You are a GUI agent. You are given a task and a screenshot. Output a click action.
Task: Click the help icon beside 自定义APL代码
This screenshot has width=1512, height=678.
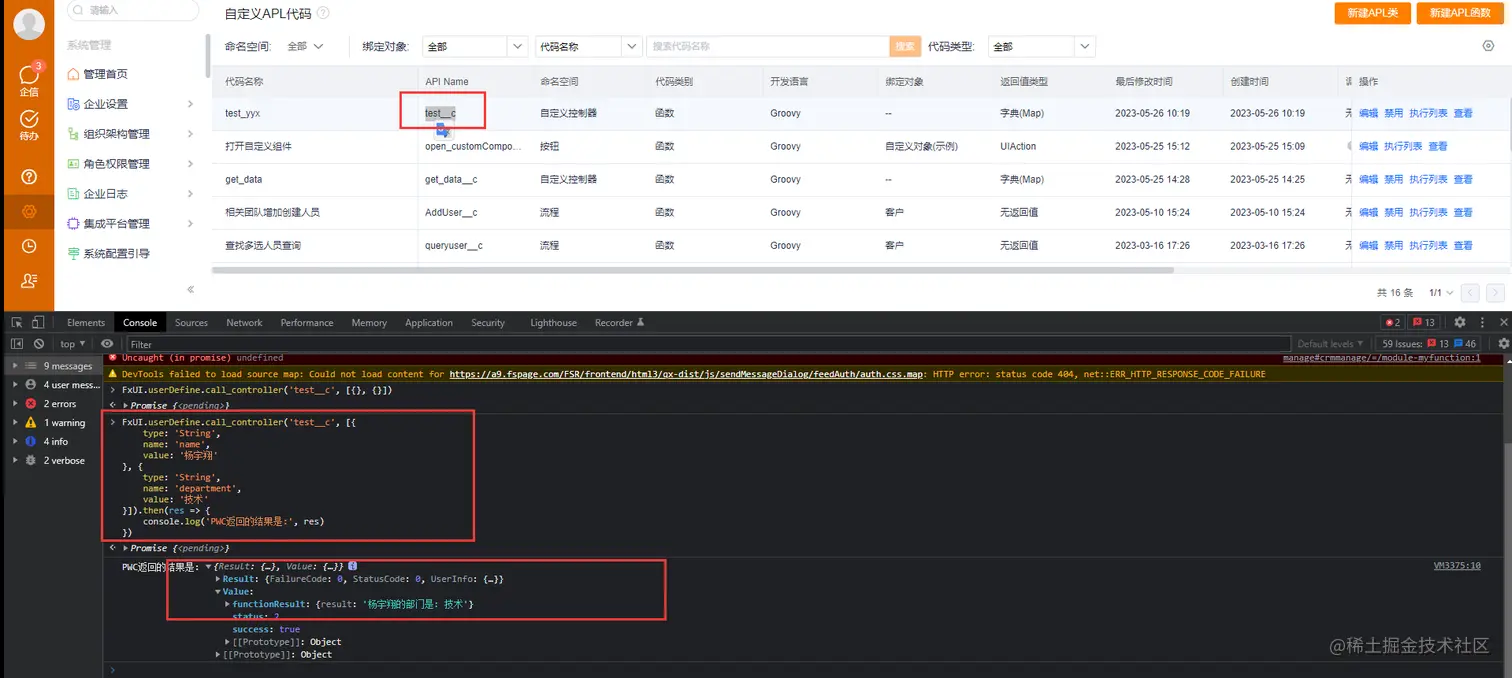323,14
